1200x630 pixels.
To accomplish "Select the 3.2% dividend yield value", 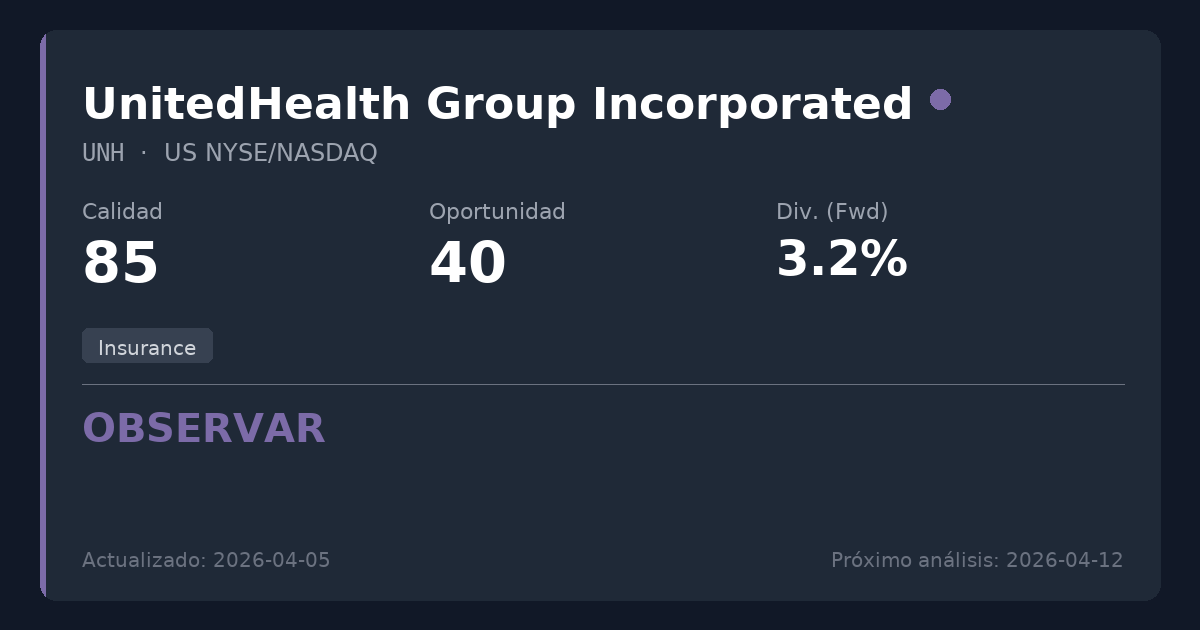I will pos(841,260).
